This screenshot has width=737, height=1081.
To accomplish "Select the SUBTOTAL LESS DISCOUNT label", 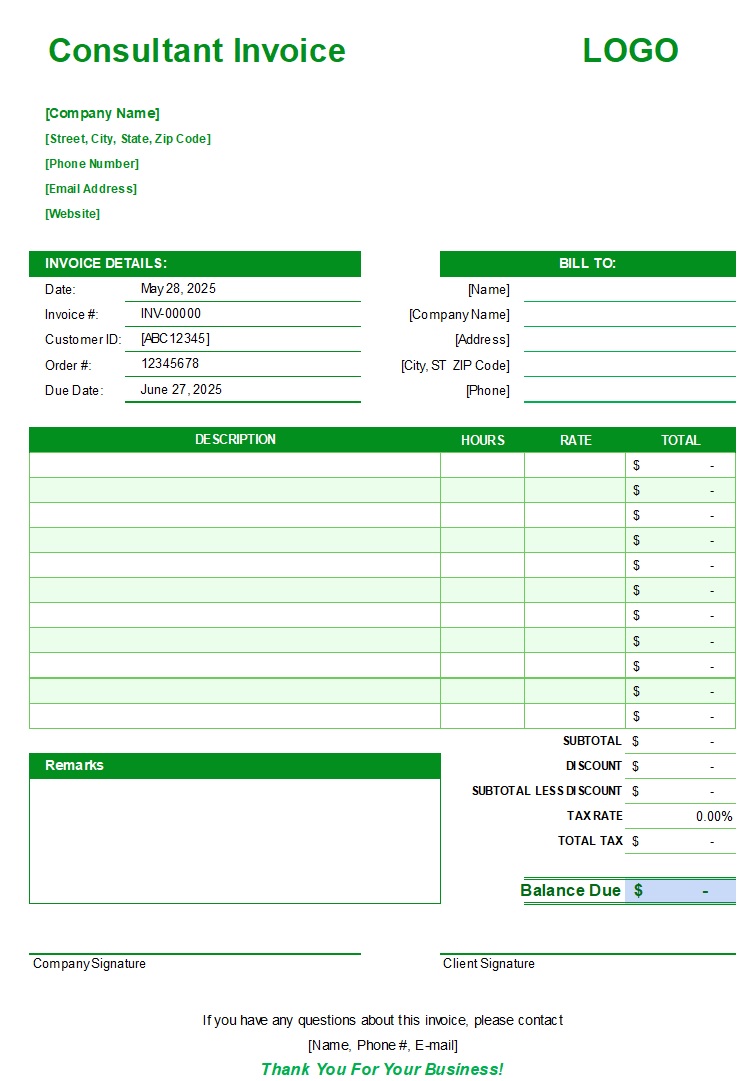I will (547, 791).
